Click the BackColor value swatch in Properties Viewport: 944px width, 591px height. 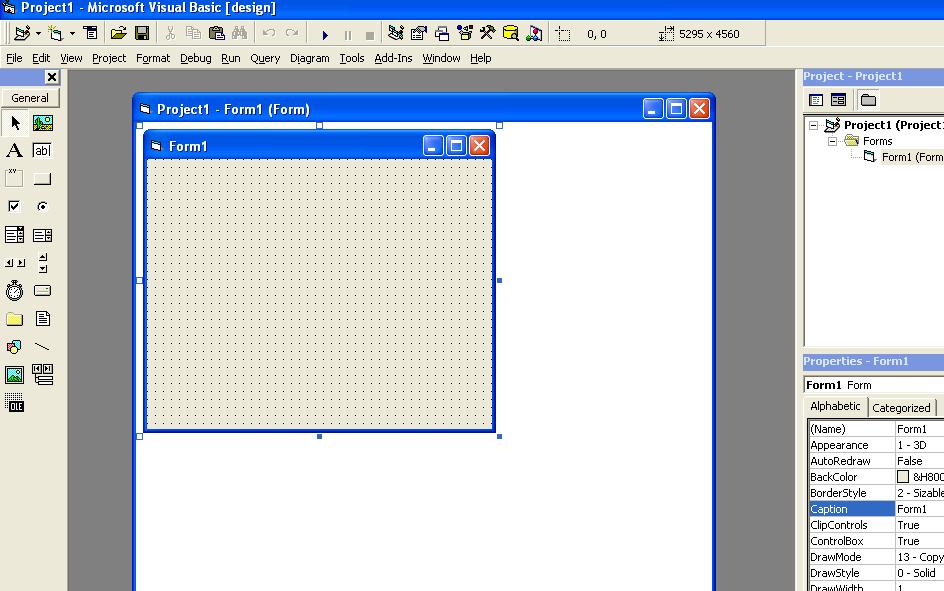pyautogui.click(x=903, y=477)
